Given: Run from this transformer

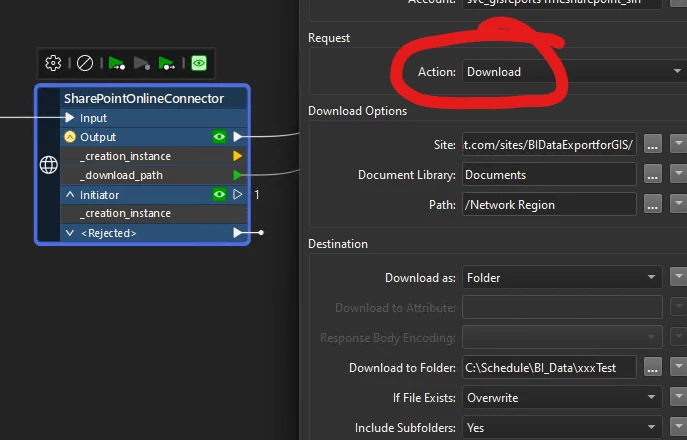Looking at the screenshot, I should tap(167, 64).
